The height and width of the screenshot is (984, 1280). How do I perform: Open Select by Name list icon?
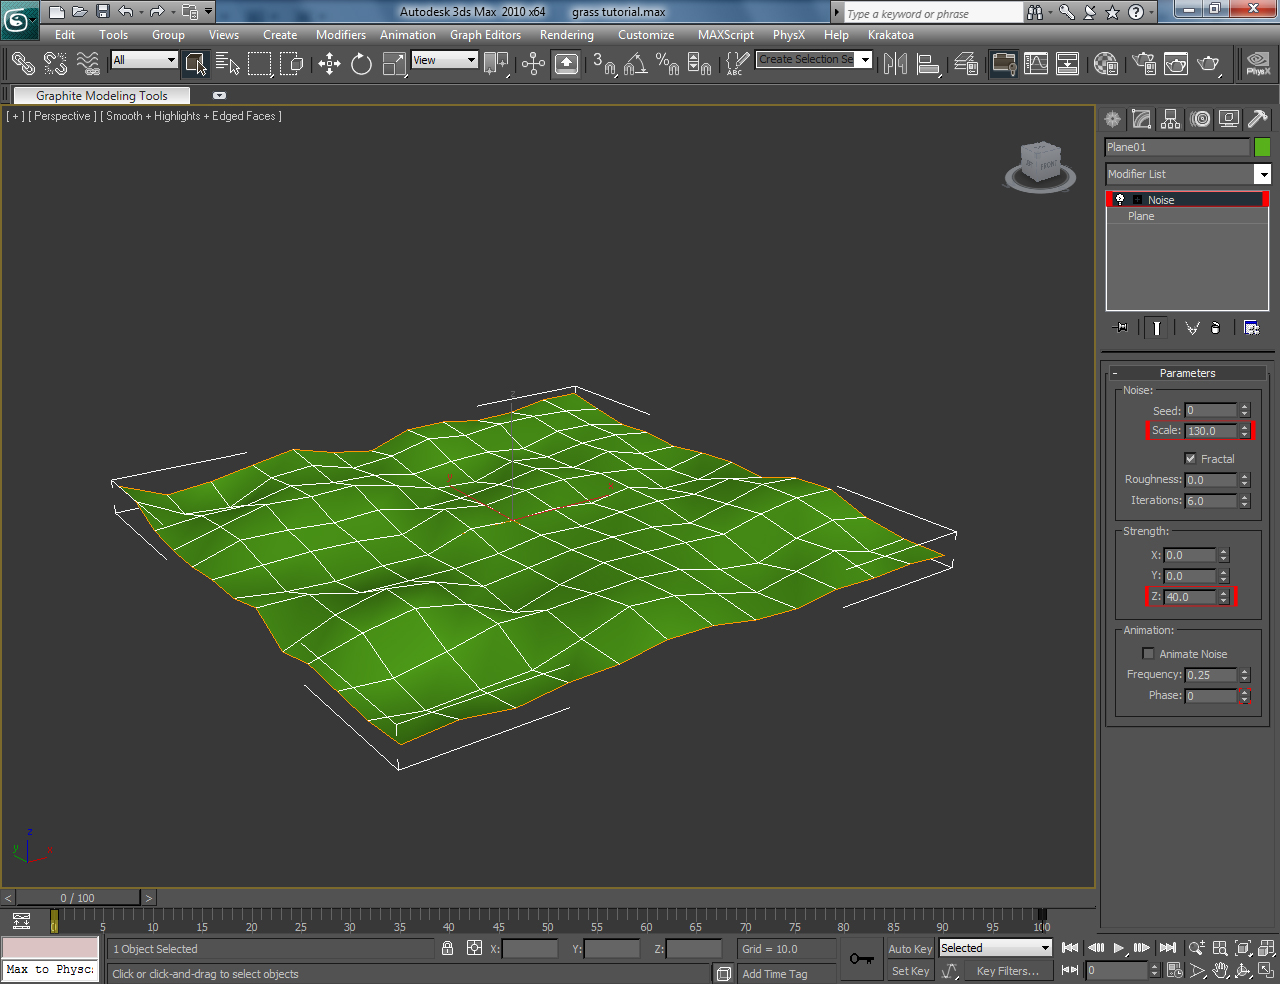(228, 63)
